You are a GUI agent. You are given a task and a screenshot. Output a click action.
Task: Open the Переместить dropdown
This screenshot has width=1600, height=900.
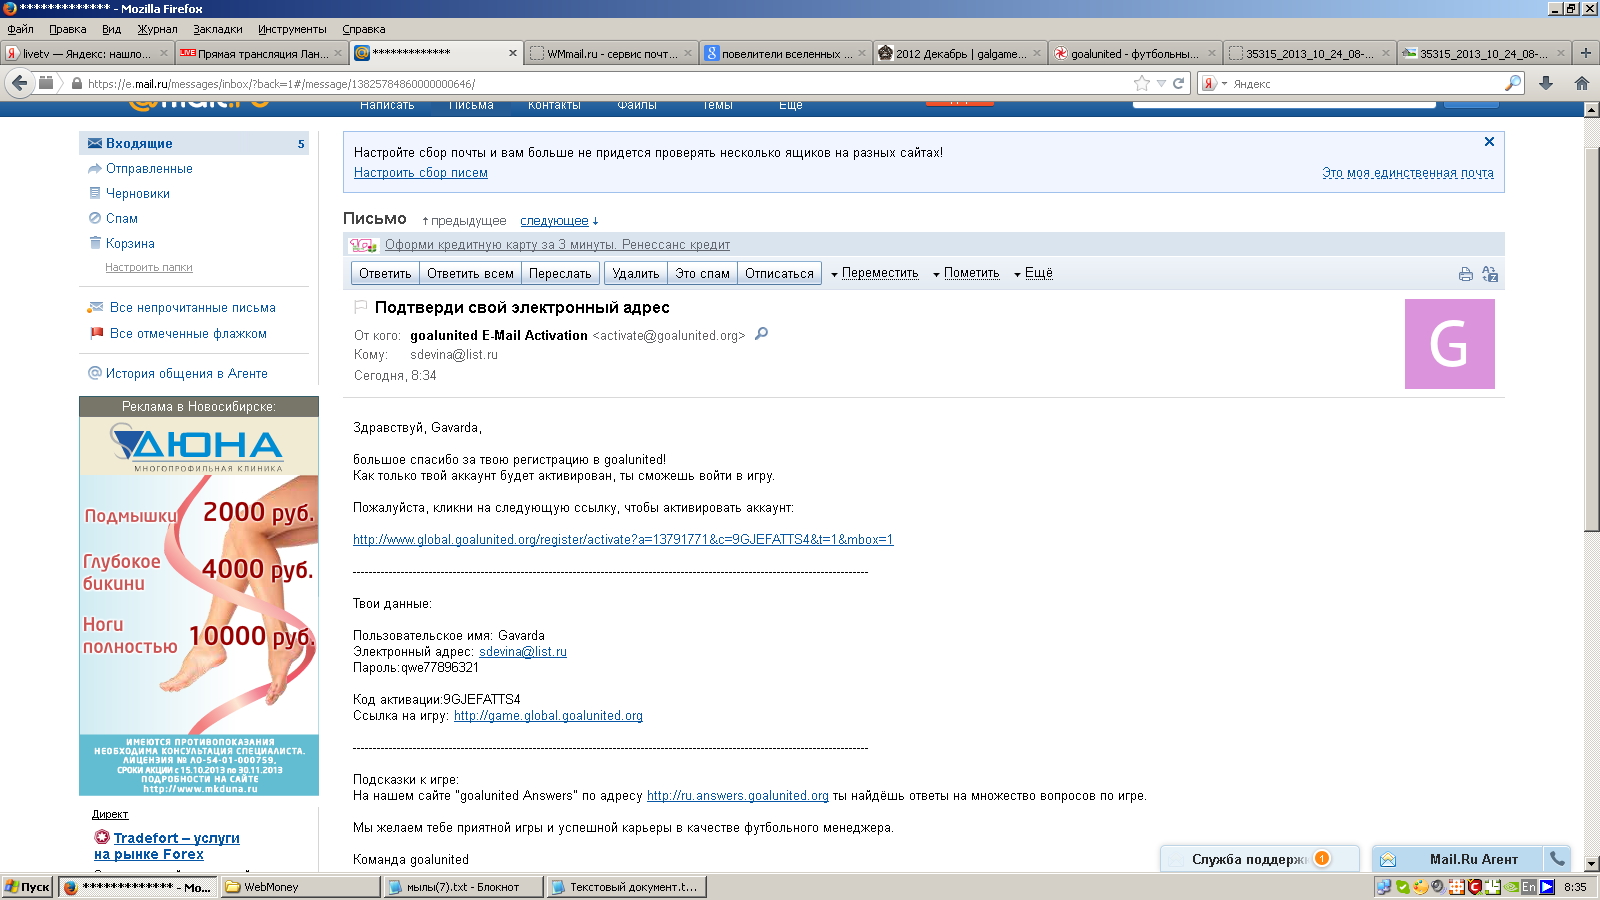pyautogui.click(x=874, y=273)
